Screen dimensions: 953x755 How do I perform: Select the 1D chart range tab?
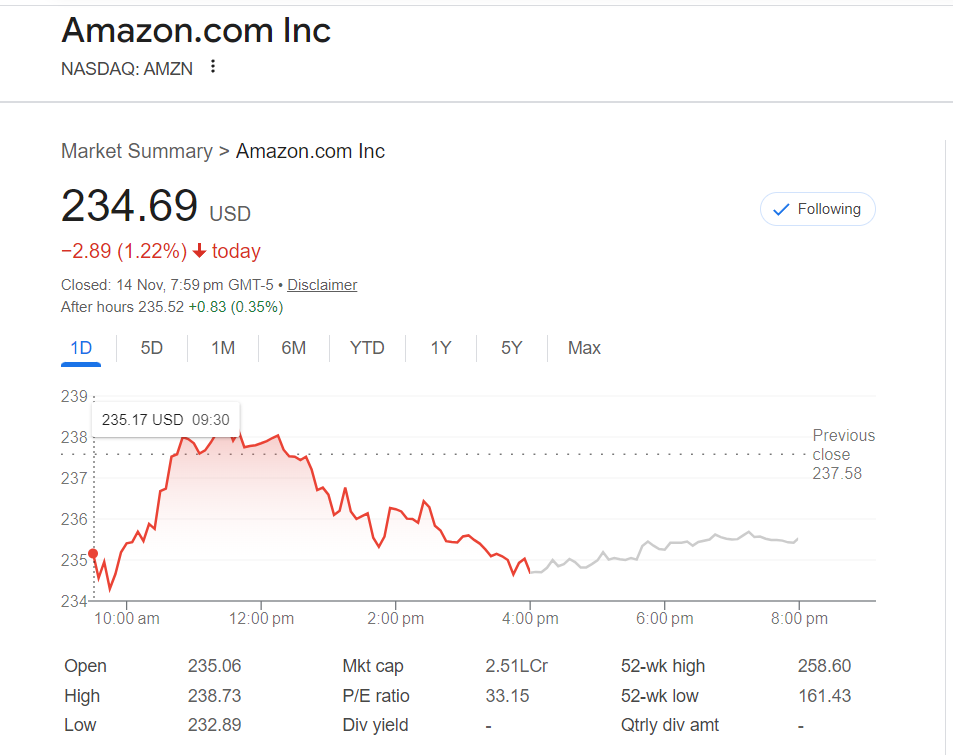(81, 348)
